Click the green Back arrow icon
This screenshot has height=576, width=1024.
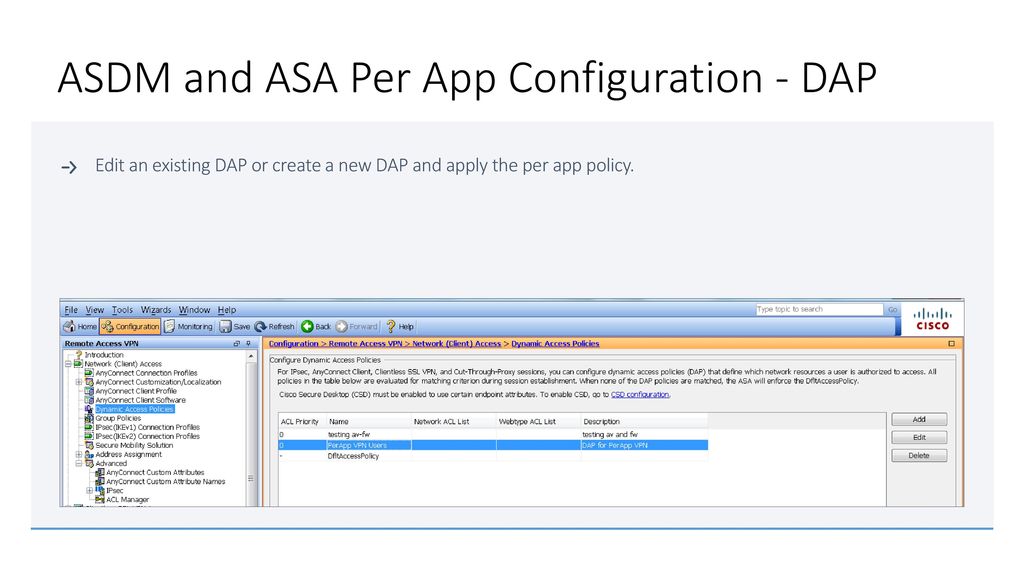(x=307, y=327)
